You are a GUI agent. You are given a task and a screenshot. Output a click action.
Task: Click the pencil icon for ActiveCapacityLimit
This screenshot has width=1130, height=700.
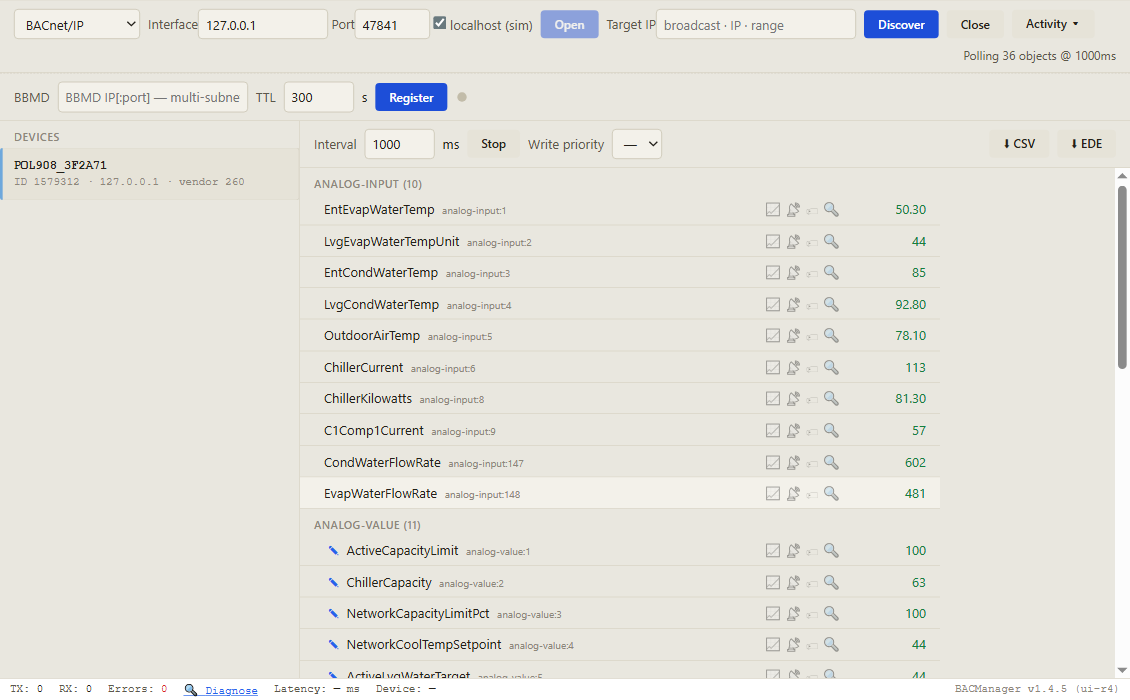tap(333, 551)
